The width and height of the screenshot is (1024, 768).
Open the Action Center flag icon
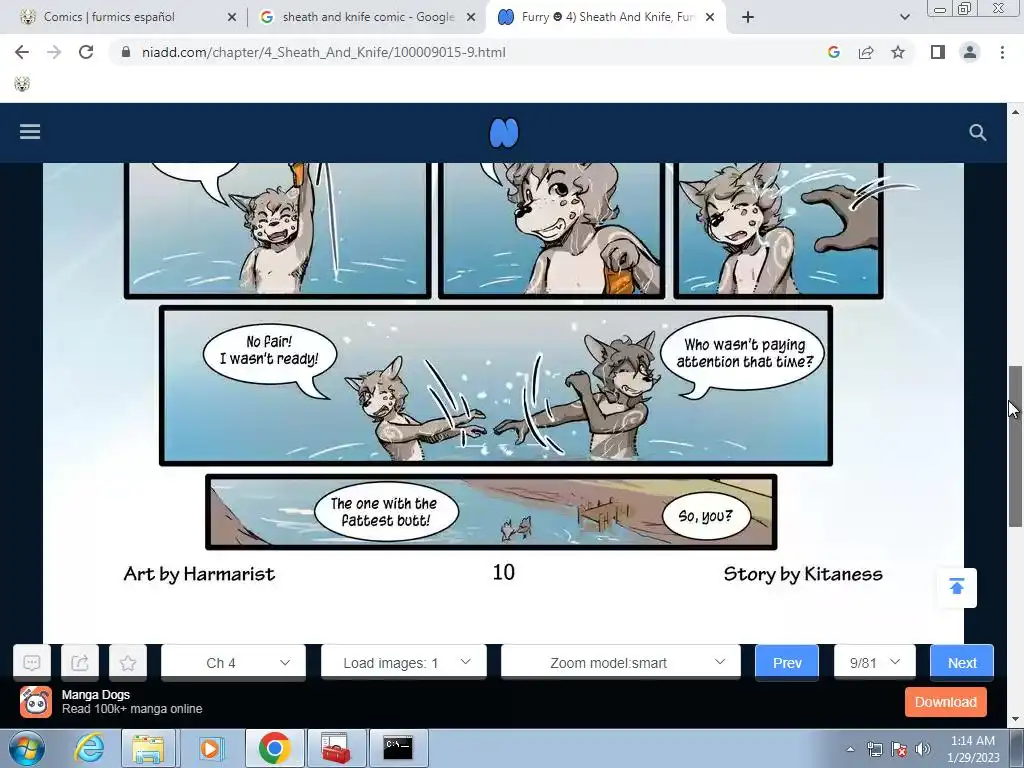pyautogui.click(x=899, y=749)
